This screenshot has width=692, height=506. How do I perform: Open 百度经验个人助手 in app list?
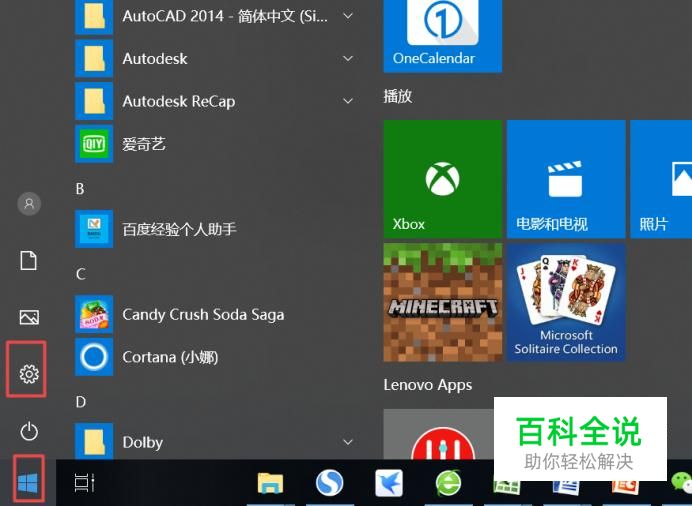216,229
